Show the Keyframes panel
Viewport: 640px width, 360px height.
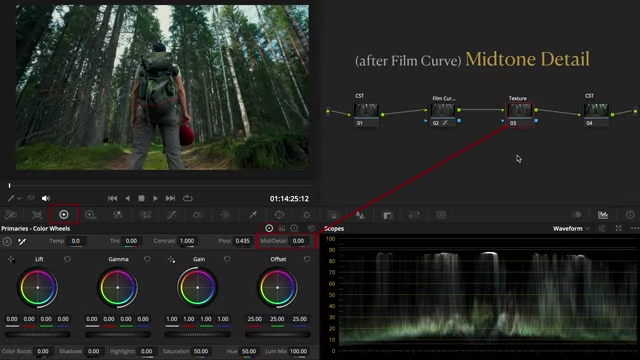pyautogui.click(x=576, y=215)
